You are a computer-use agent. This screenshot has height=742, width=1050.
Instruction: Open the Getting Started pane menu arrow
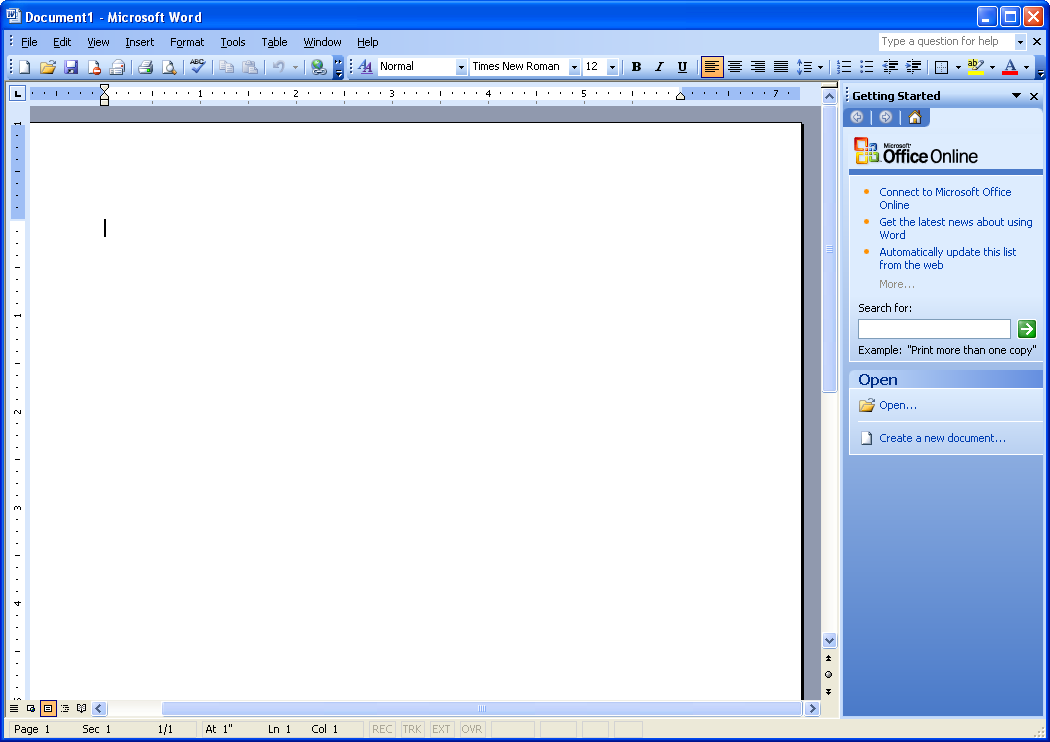click(x=1016, y=96)
